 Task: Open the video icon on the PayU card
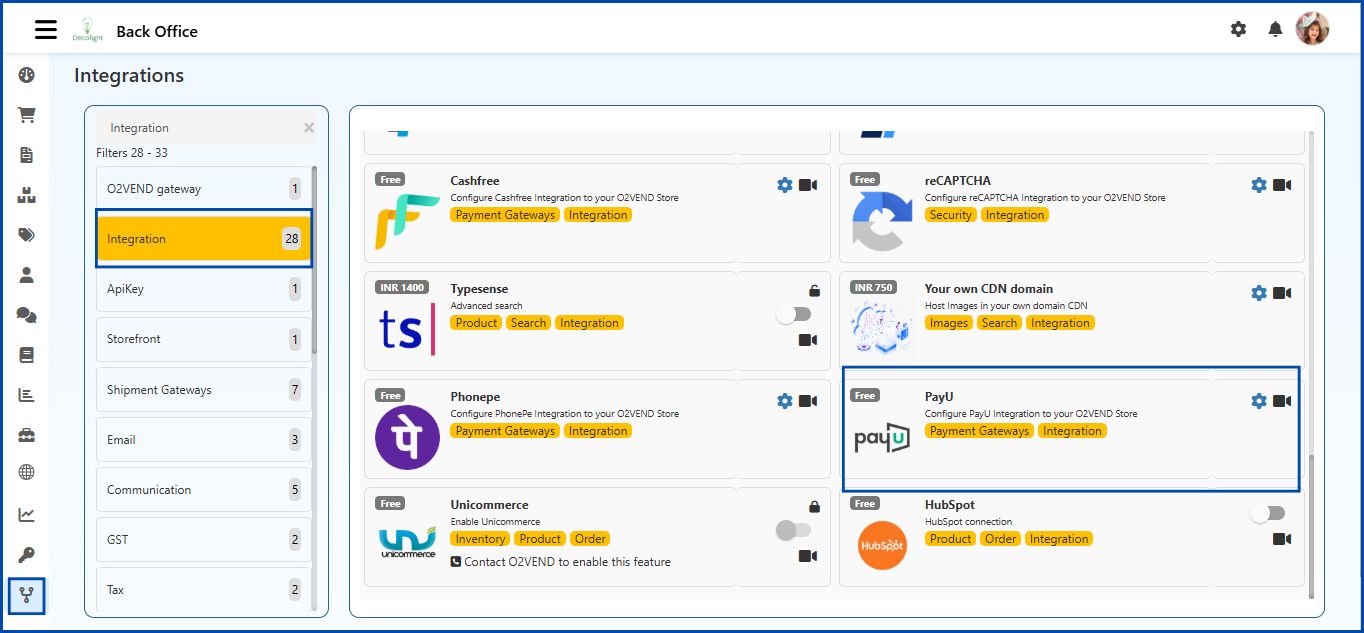tap(1281, 400)
